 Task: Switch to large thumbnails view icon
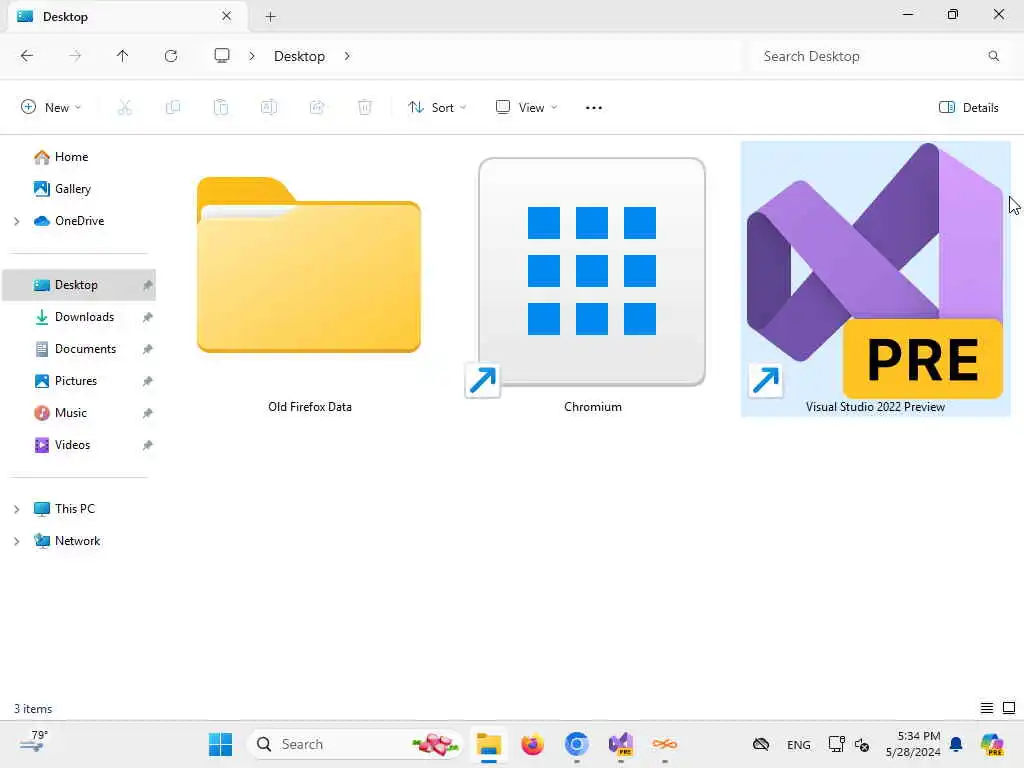tap(1009, 708)
